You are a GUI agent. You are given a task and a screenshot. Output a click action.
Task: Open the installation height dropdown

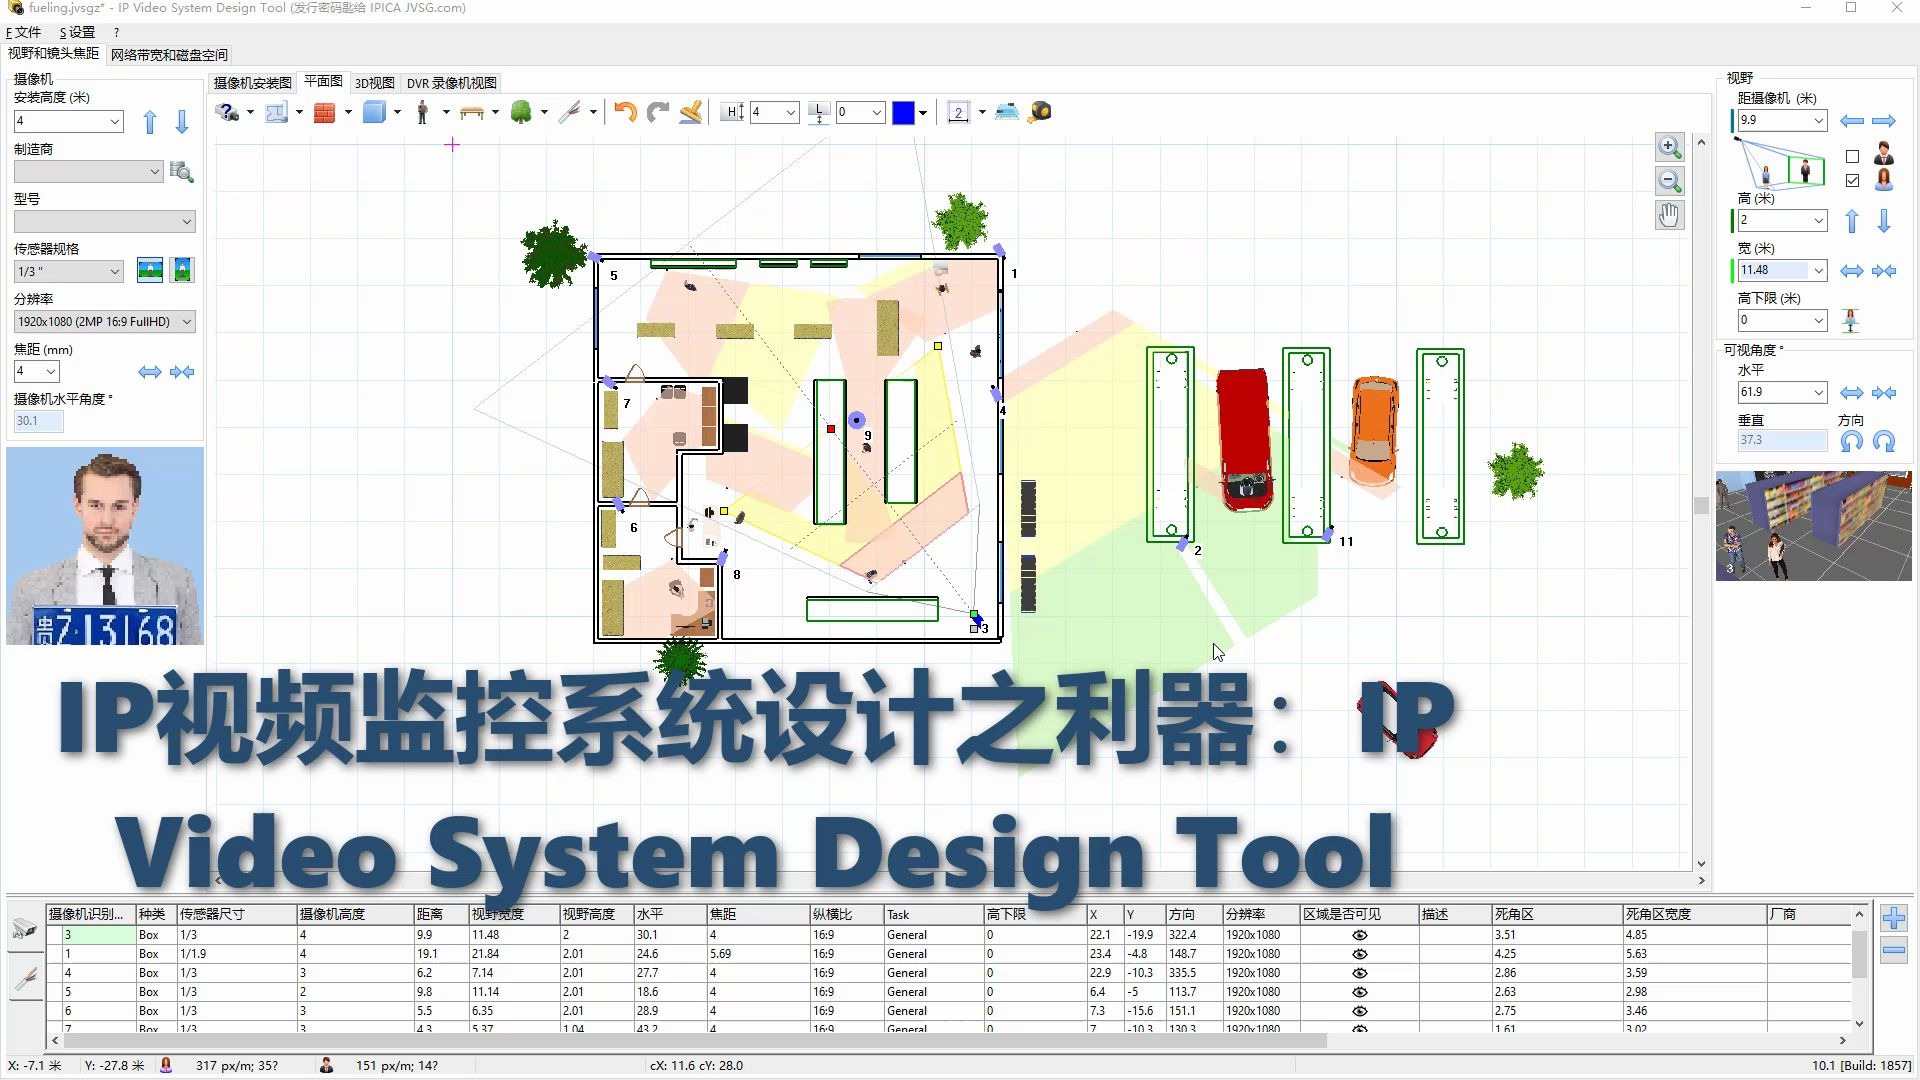coord(115,121)
